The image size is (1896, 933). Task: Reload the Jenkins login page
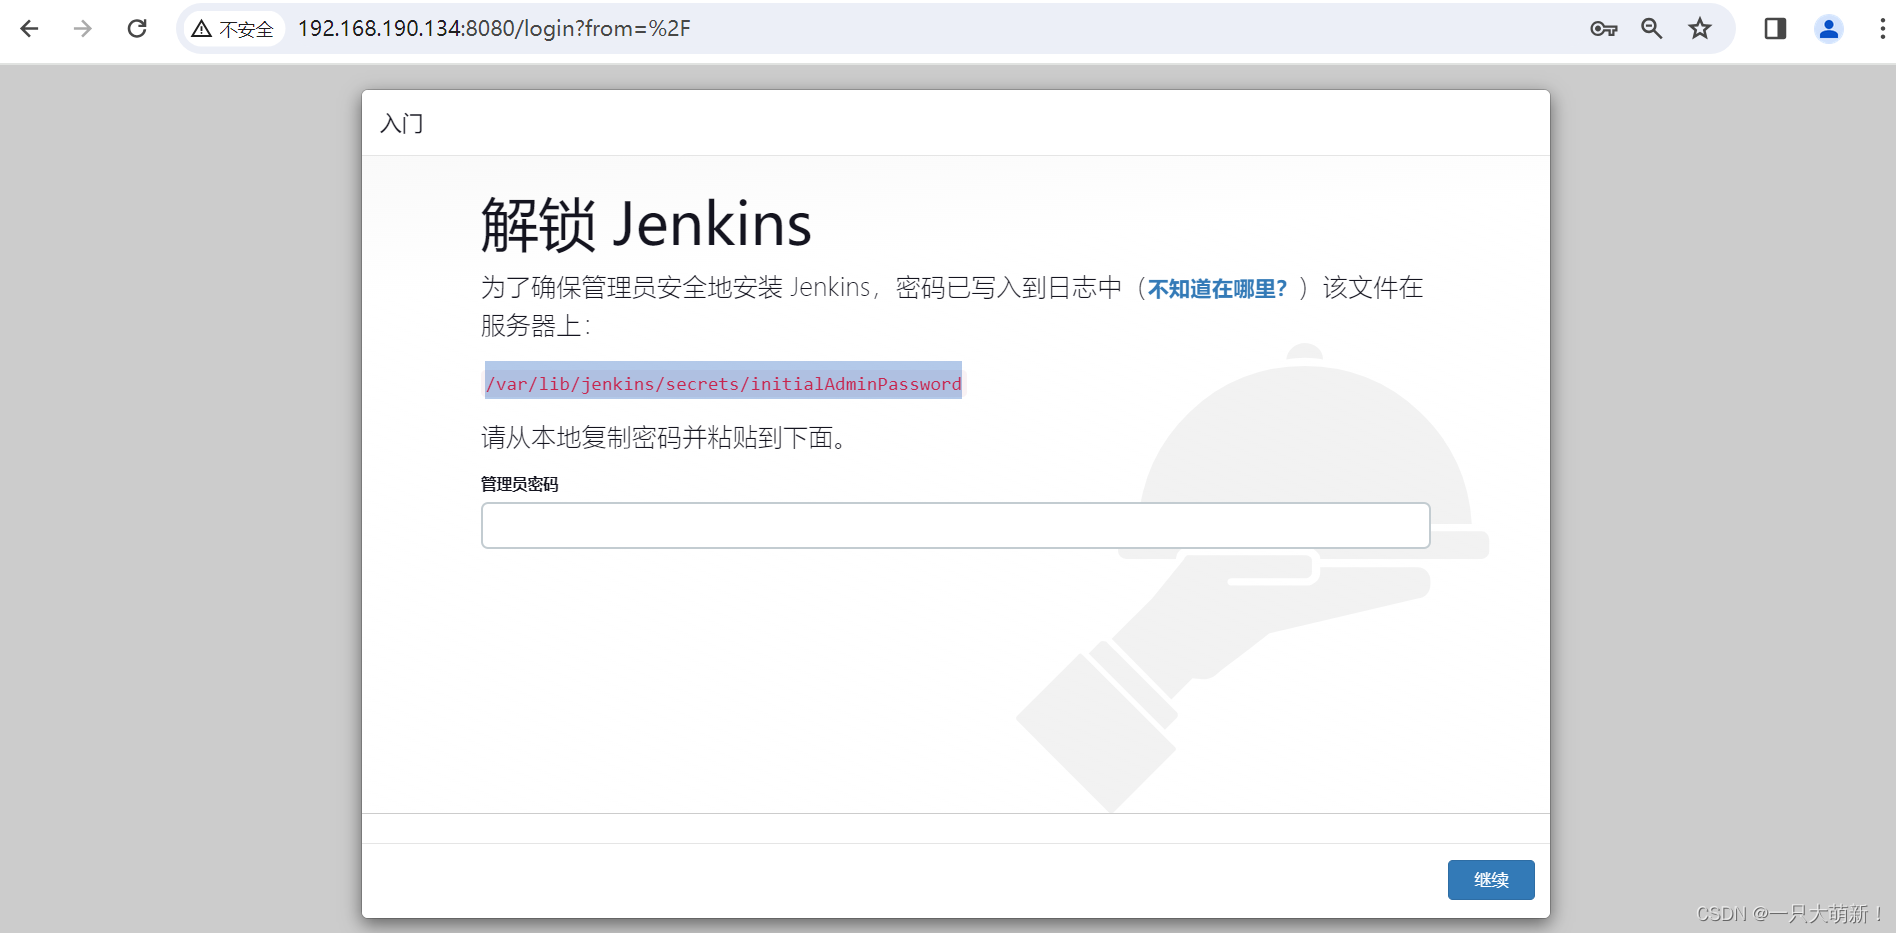point(137,28)
